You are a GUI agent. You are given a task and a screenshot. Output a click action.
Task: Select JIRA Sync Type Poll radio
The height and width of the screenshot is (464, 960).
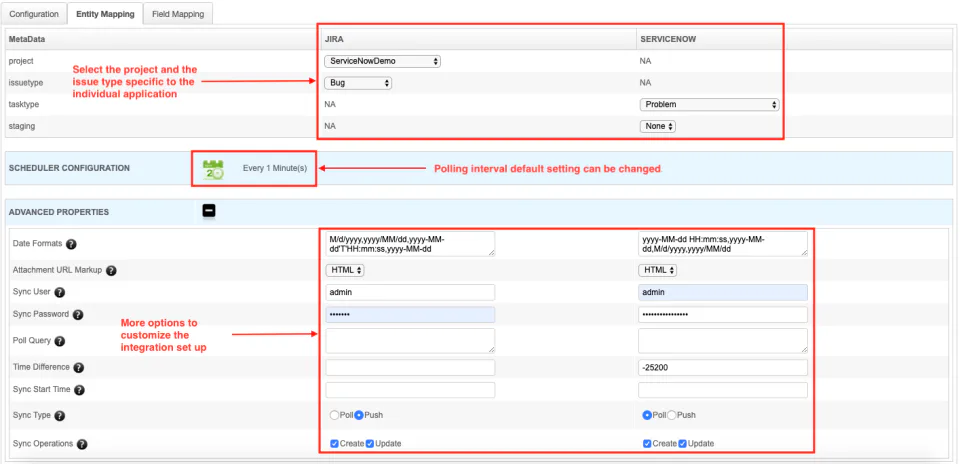click(x=334, y=415)
